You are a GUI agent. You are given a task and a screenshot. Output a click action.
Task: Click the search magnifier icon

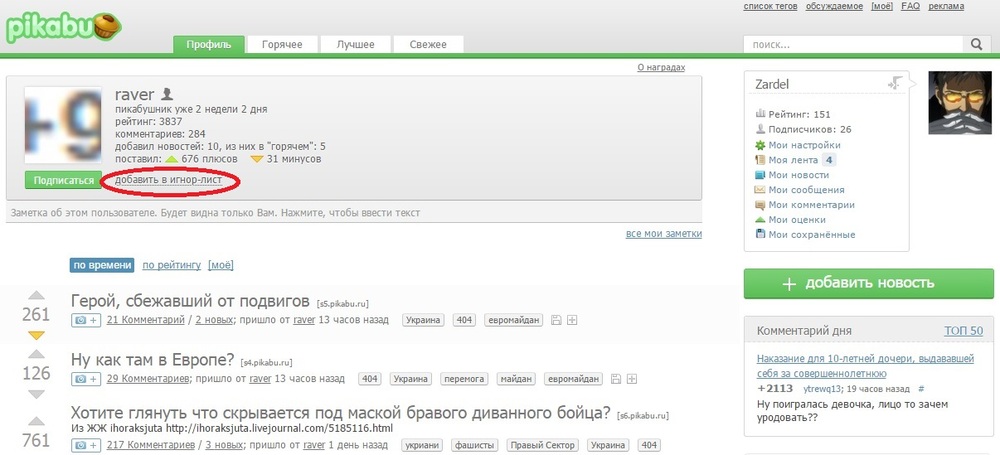tap(976, 44)
